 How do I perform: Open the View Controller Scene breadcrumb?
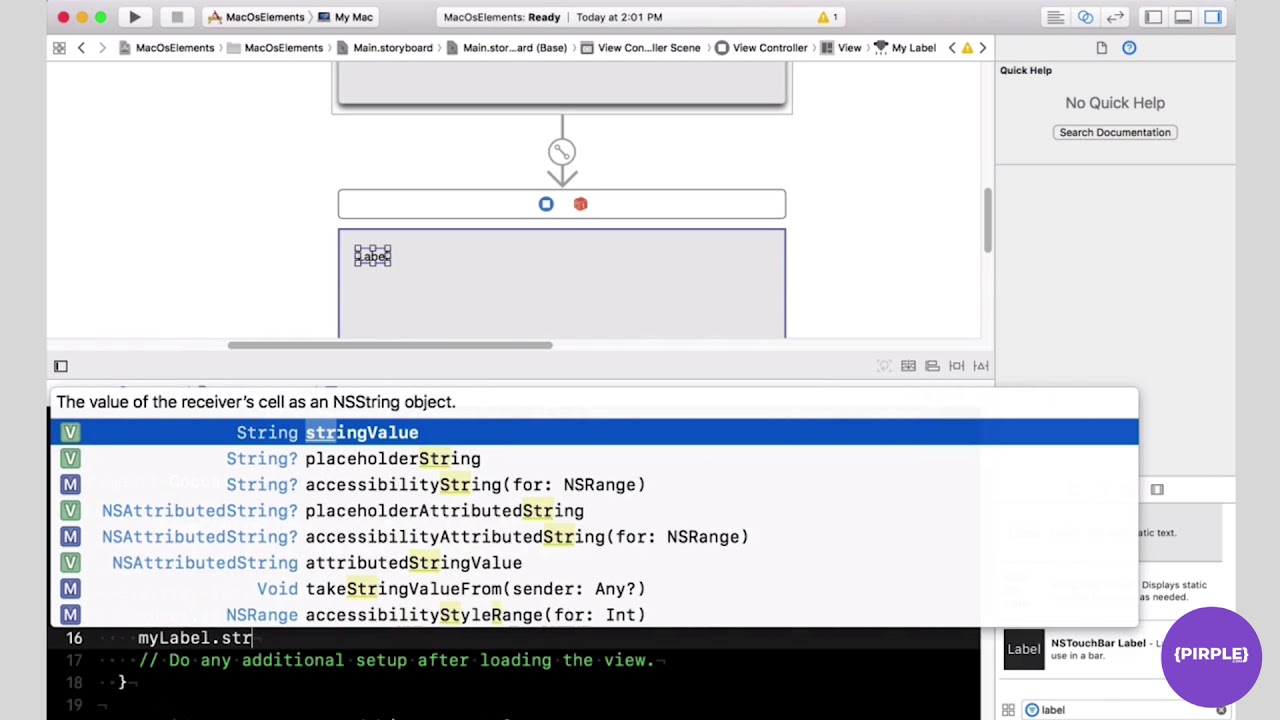pyautogui.click(x=641, y=48)
